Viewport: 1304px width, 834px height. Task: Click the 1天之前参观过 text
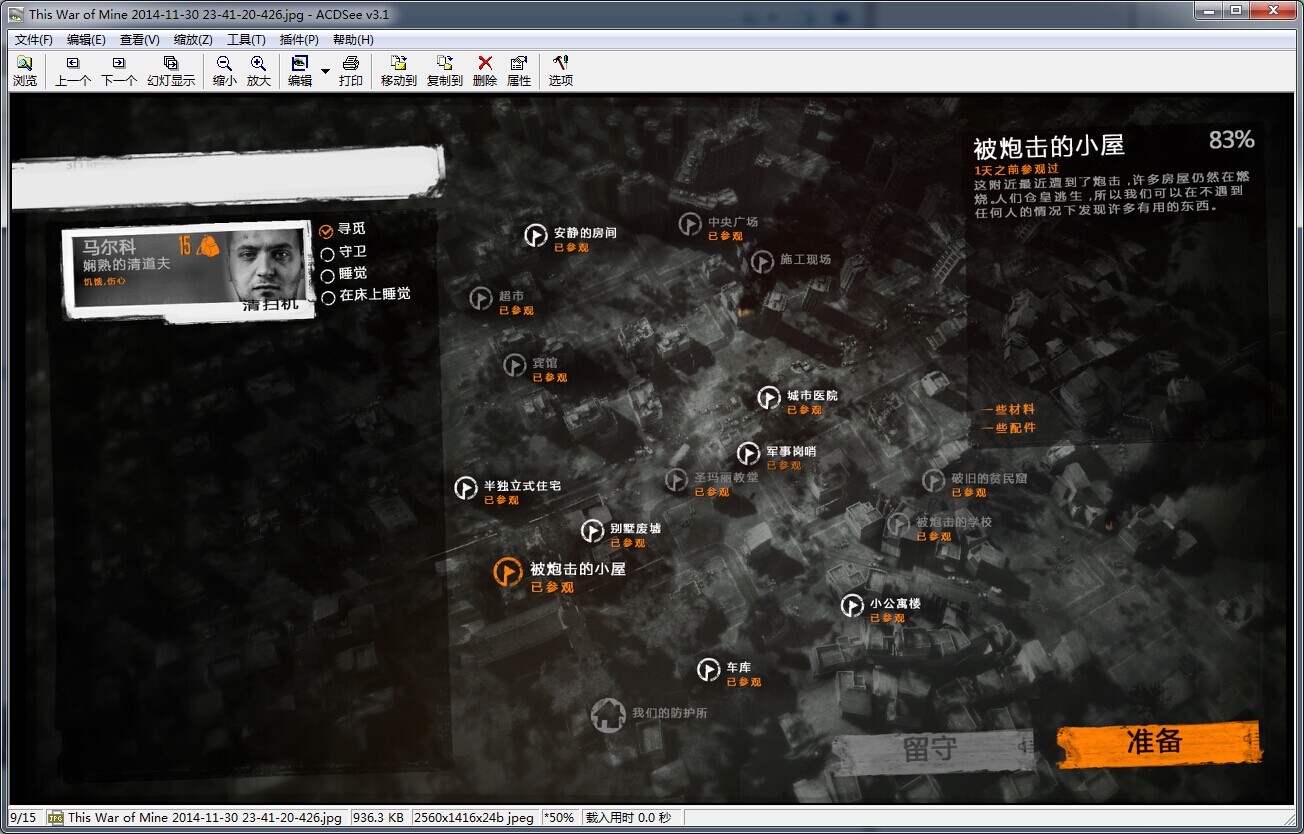tap(1016, 169)
